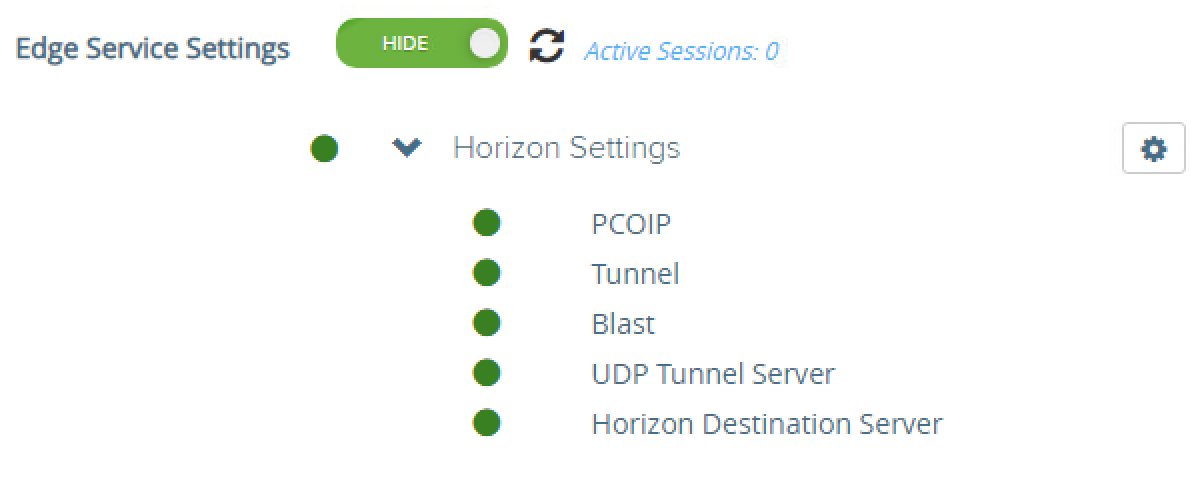Image resolution: width=1200 pixels, height=484 pixels.
Task: Collapse the Horizon Settings chevron
Action: [x=406, y=149]
